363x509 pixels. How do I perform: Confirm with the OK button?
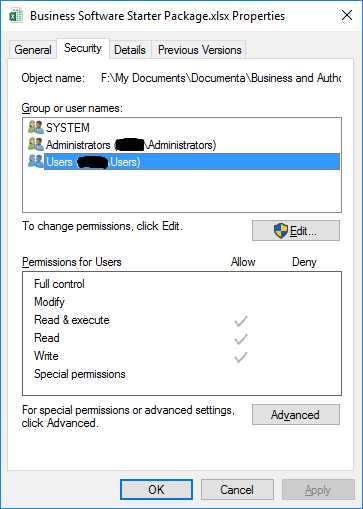coord(156,489)
